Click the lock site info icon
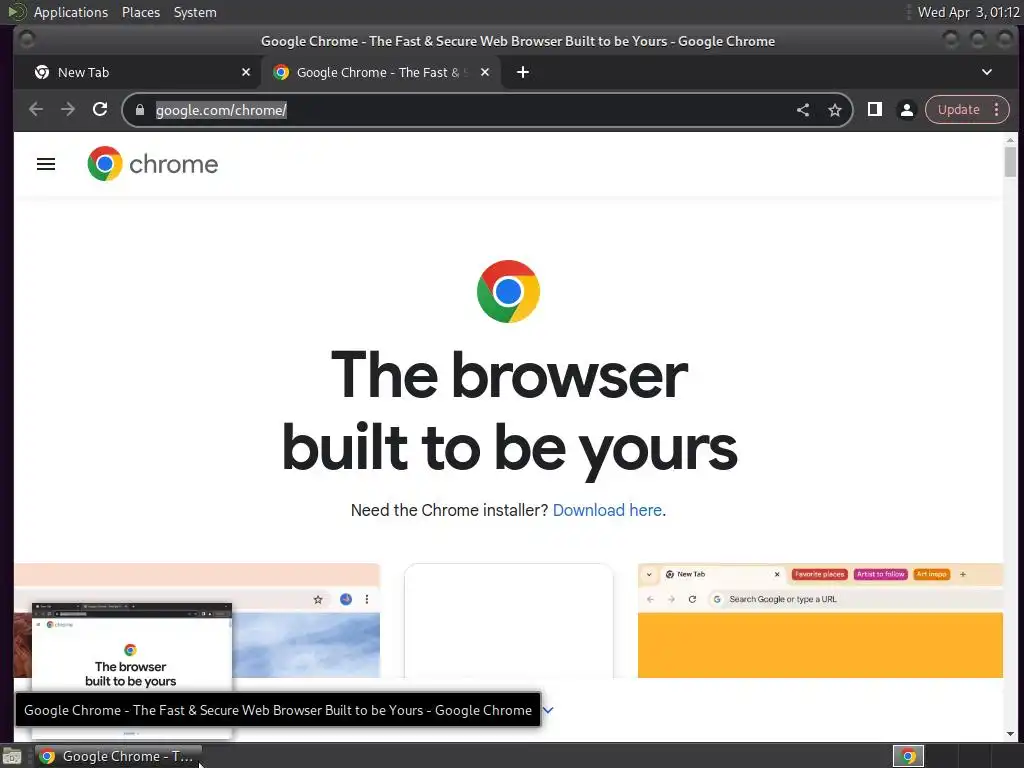The width and height of the screenshot is (1024, 768). click(140, 110)
